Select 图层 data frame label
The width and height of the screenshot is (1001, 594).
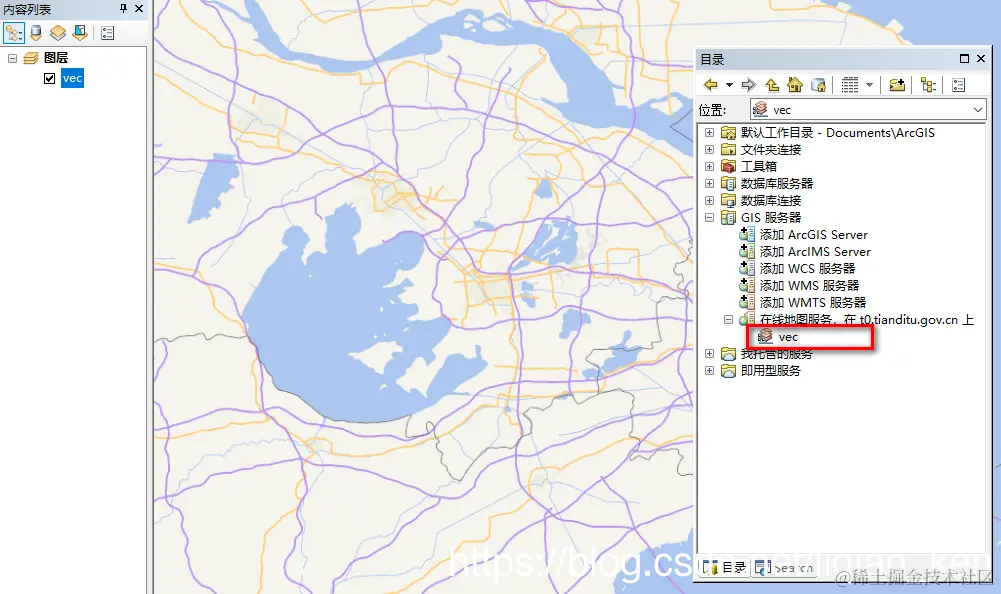(x=56, y=58)
